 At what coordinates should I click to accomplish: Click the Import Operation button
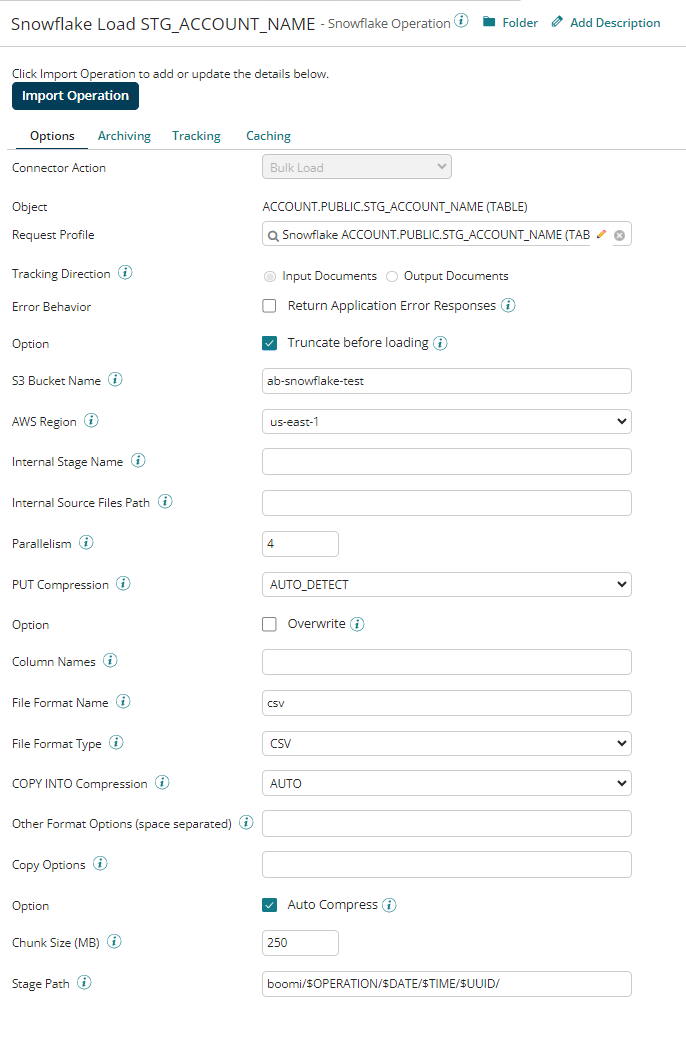coord(76,96)
